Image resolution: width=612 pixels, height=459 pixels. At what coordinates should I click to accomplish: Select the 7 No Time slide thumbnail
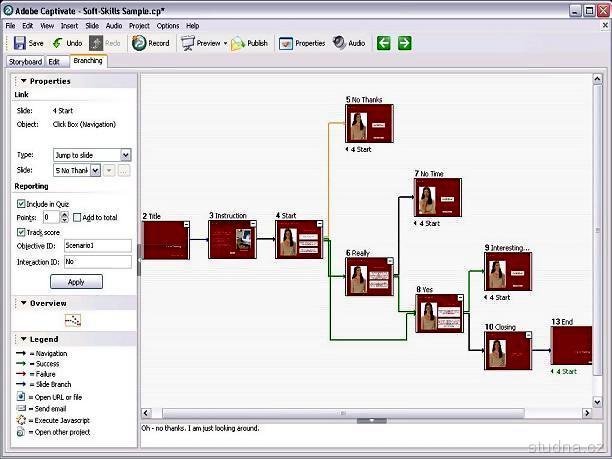(x=437, y=197)
